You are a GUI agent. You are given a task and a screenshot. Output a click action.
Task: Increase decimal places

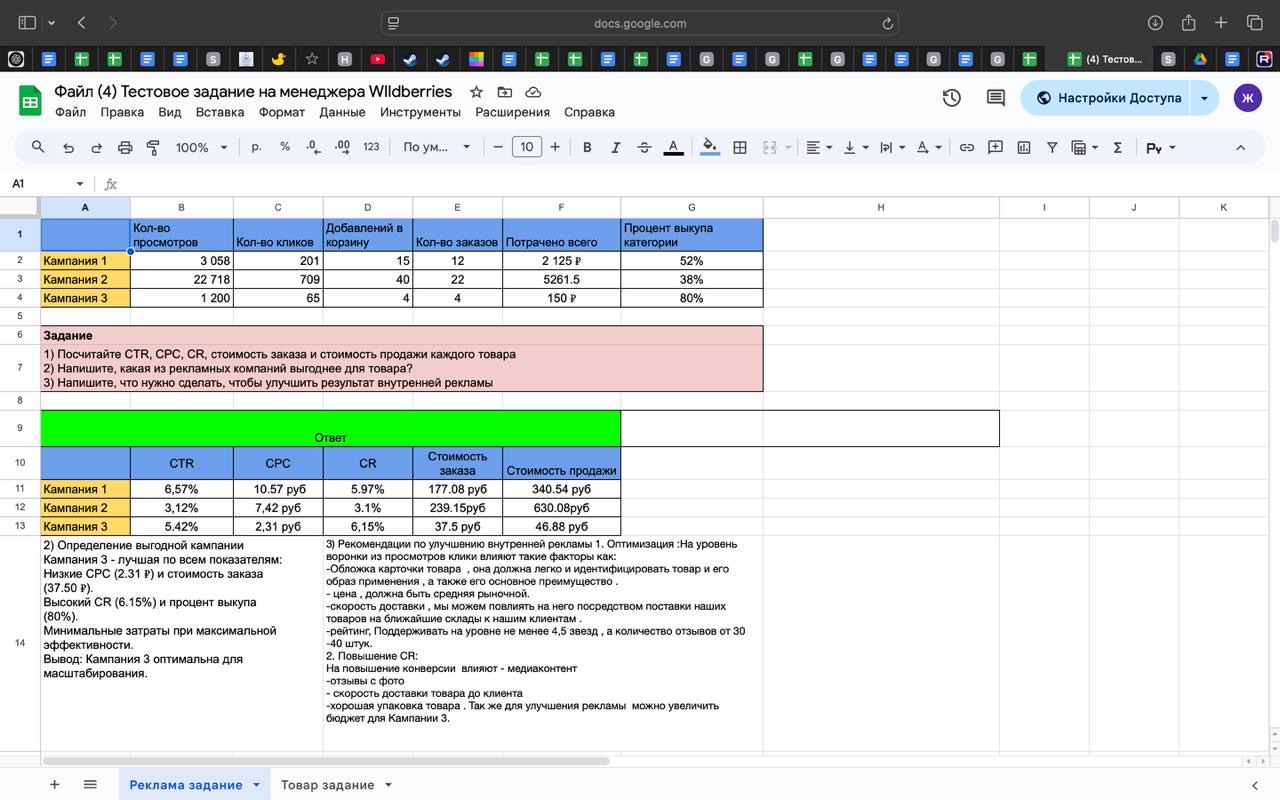tap(342, 147)
